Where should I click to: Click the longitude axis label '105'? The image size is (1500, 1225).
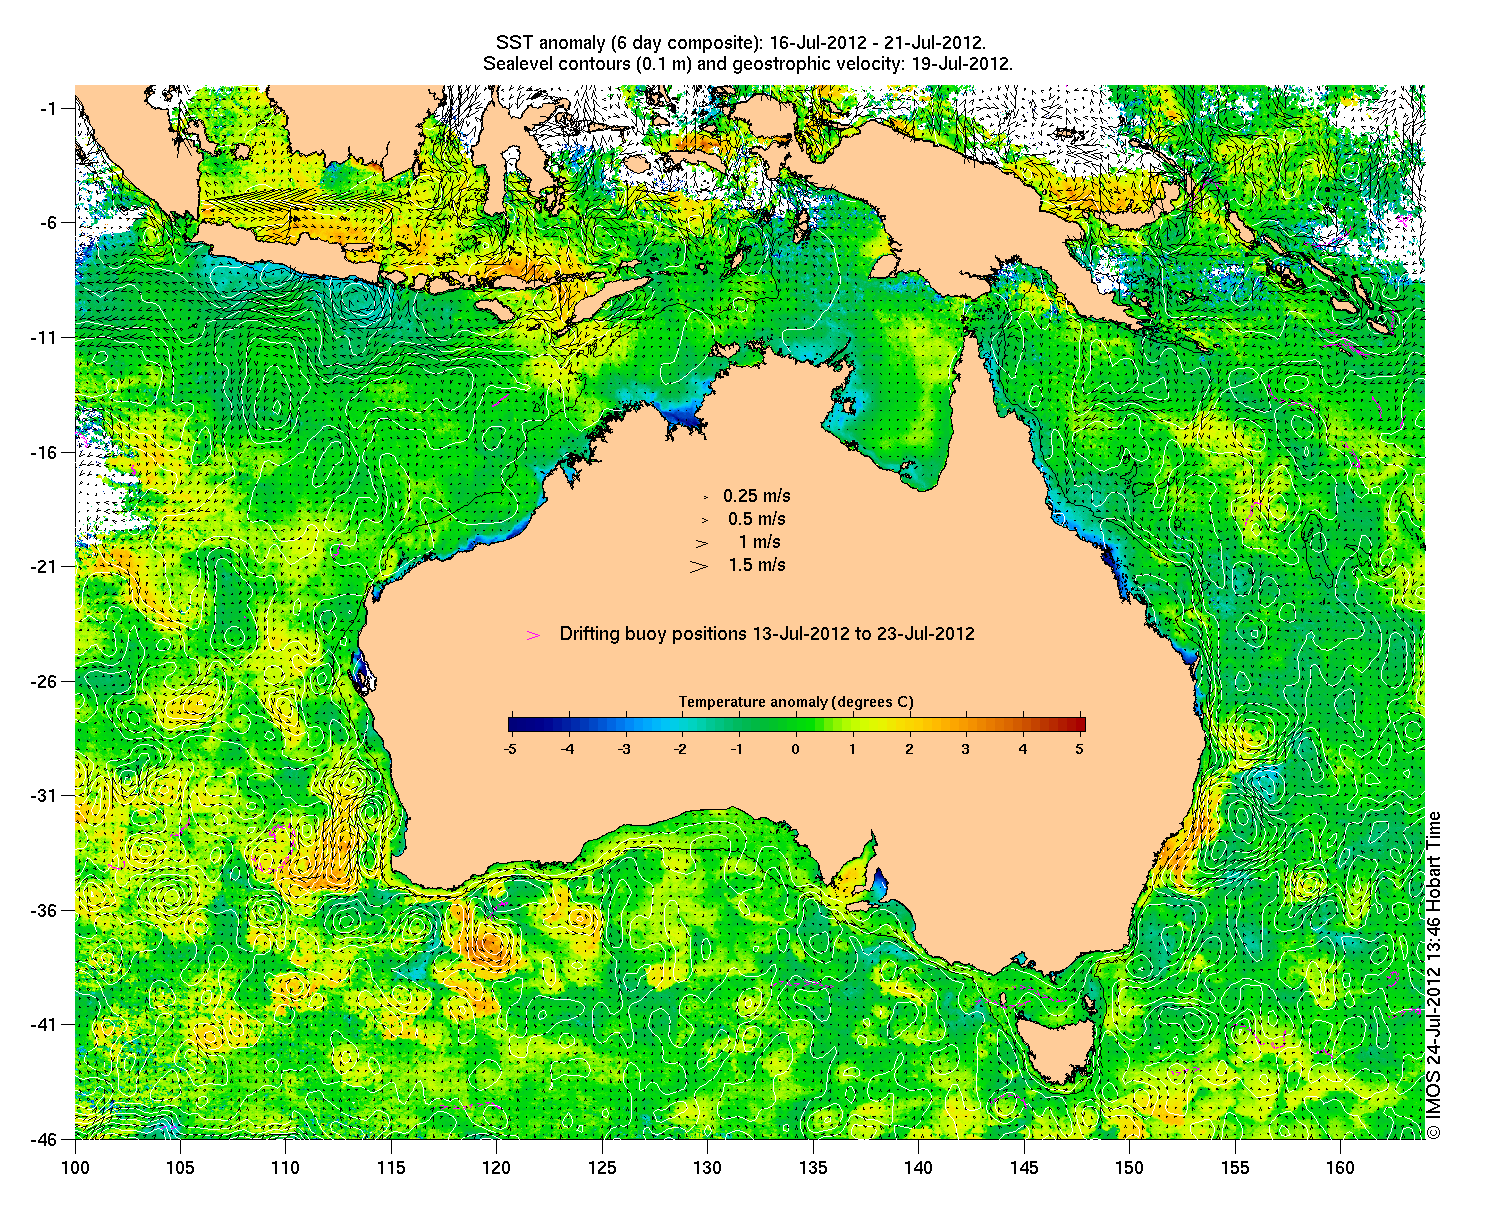pyautogui.click(x=180, y=1167)
